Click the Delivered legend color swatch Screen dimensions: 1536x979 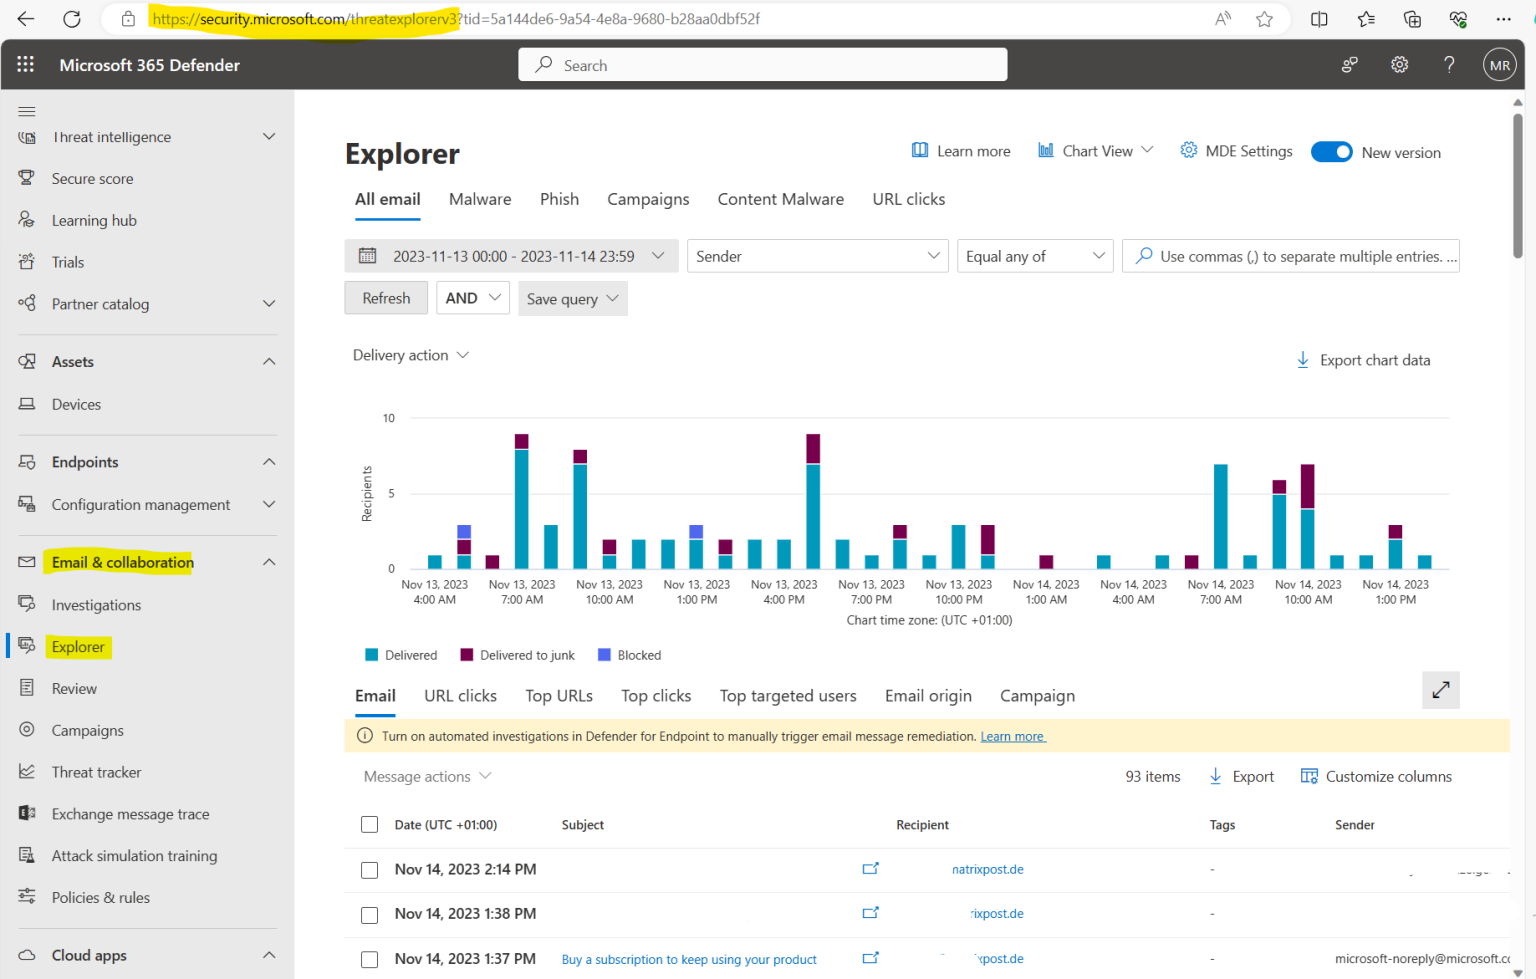371,654
